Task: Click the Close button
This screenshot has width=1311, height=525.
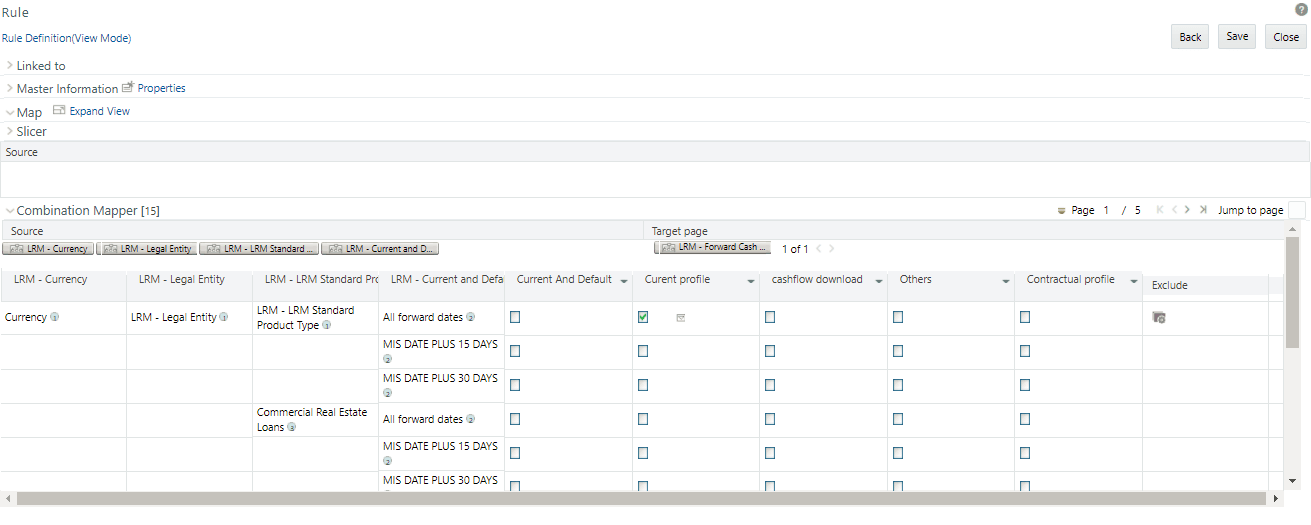Action: (1286, 37)
